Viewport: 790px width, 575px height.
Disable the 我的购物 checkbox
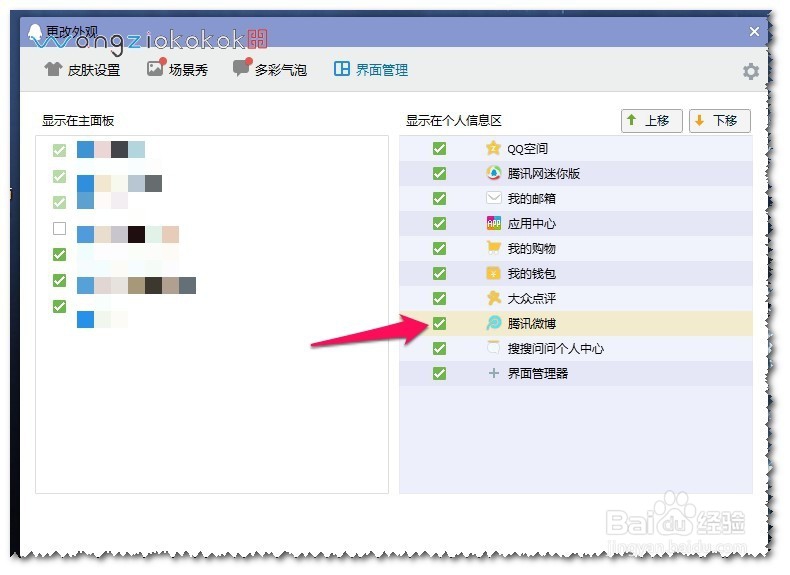pos(439,248)
